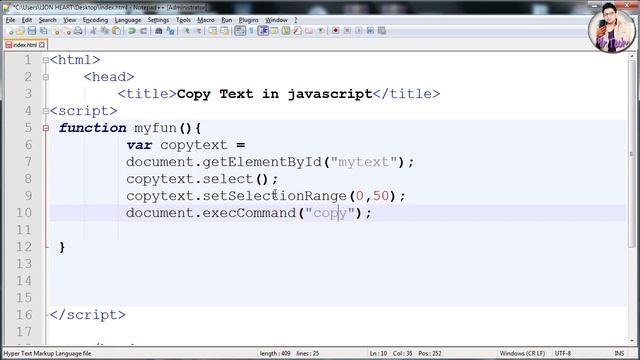Click the Close document toolbar icon
This screenshot has height=360, width=640.
click(56, 31)
